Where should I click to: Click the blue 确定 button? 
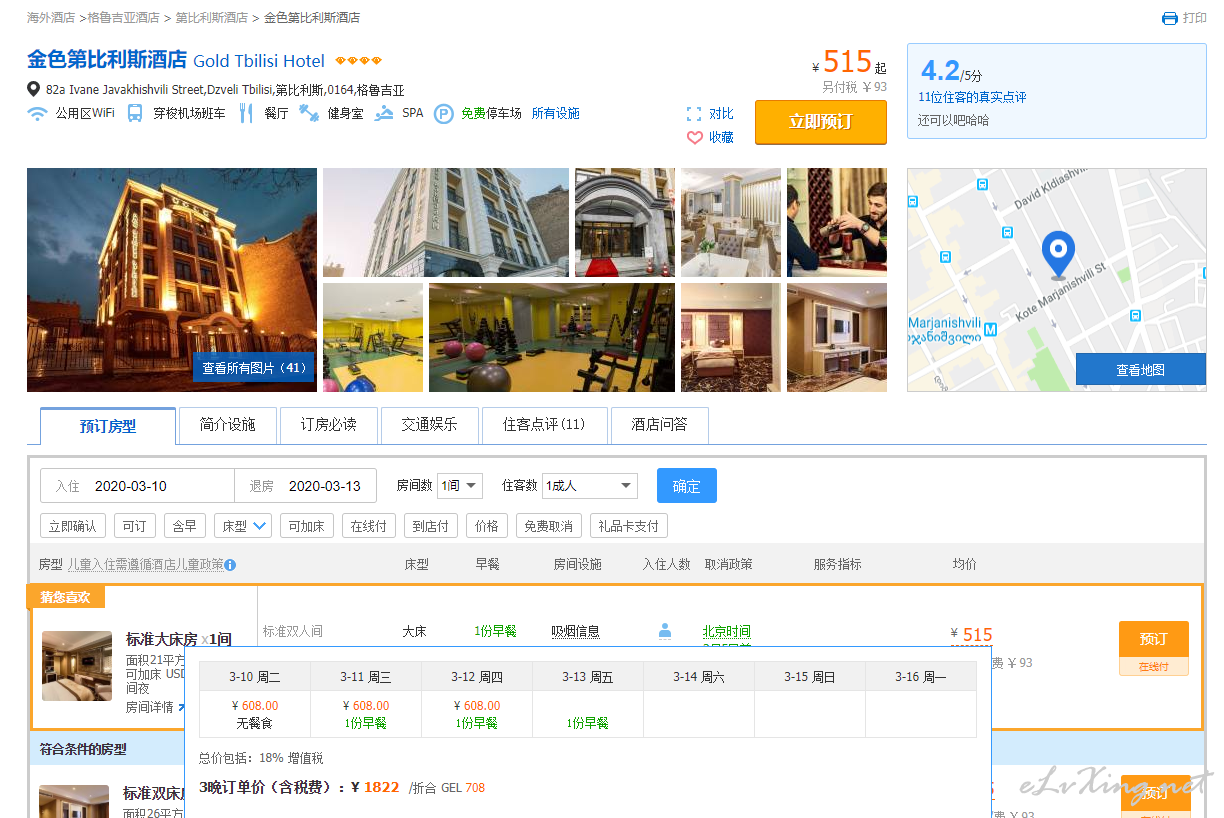click(x=687, y=486)
